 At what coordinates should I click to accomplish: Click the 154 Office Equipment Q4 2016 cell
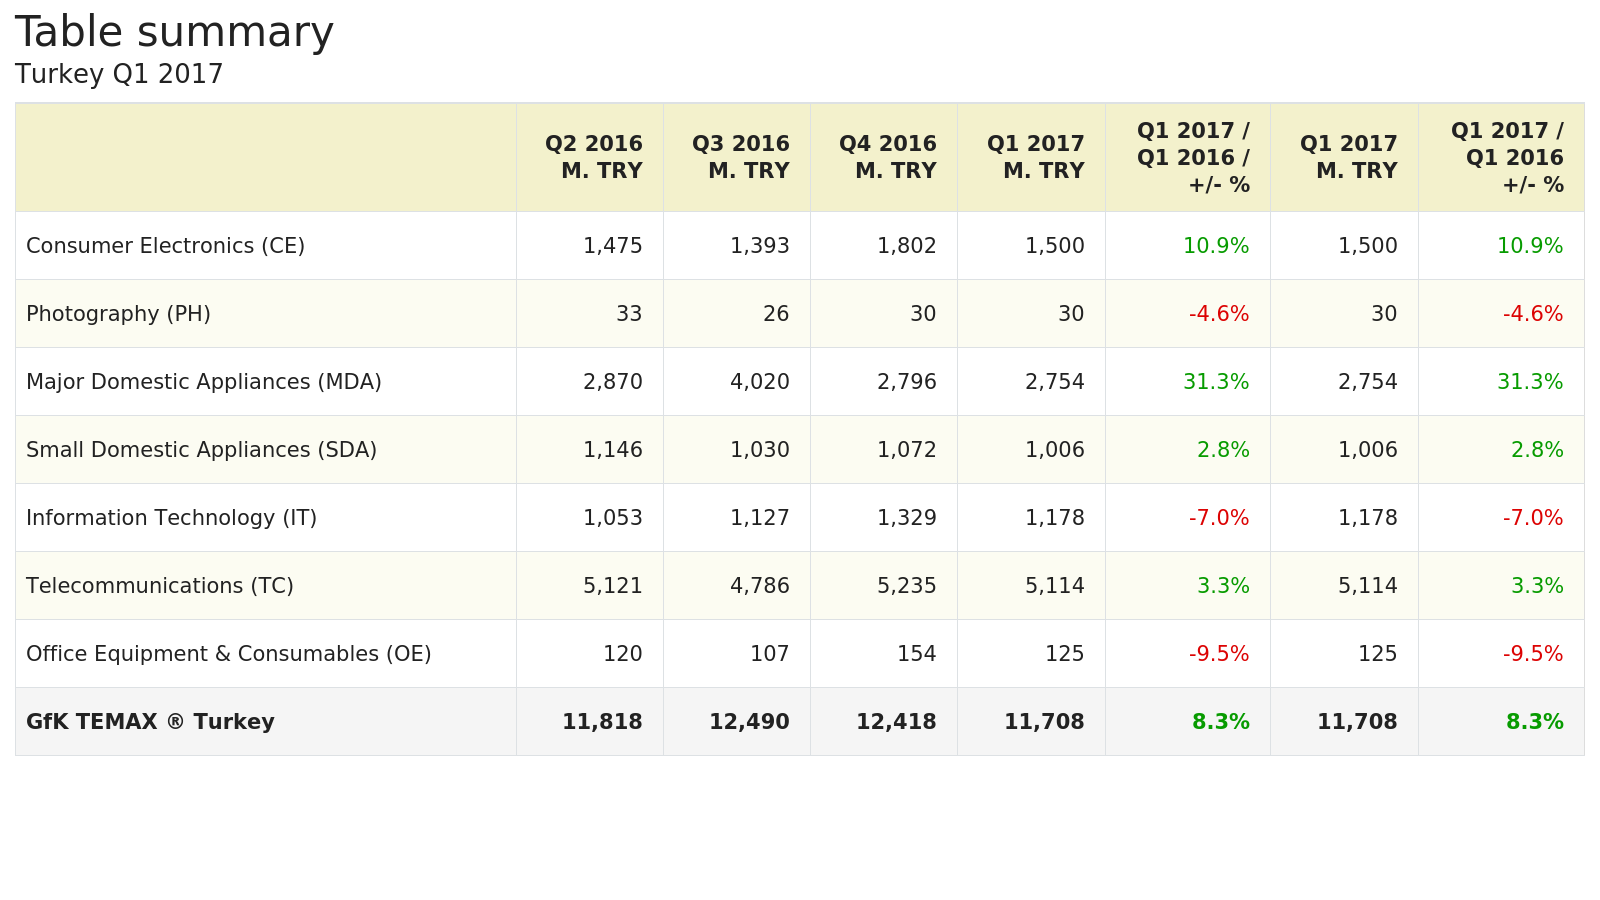coord(916,654)
